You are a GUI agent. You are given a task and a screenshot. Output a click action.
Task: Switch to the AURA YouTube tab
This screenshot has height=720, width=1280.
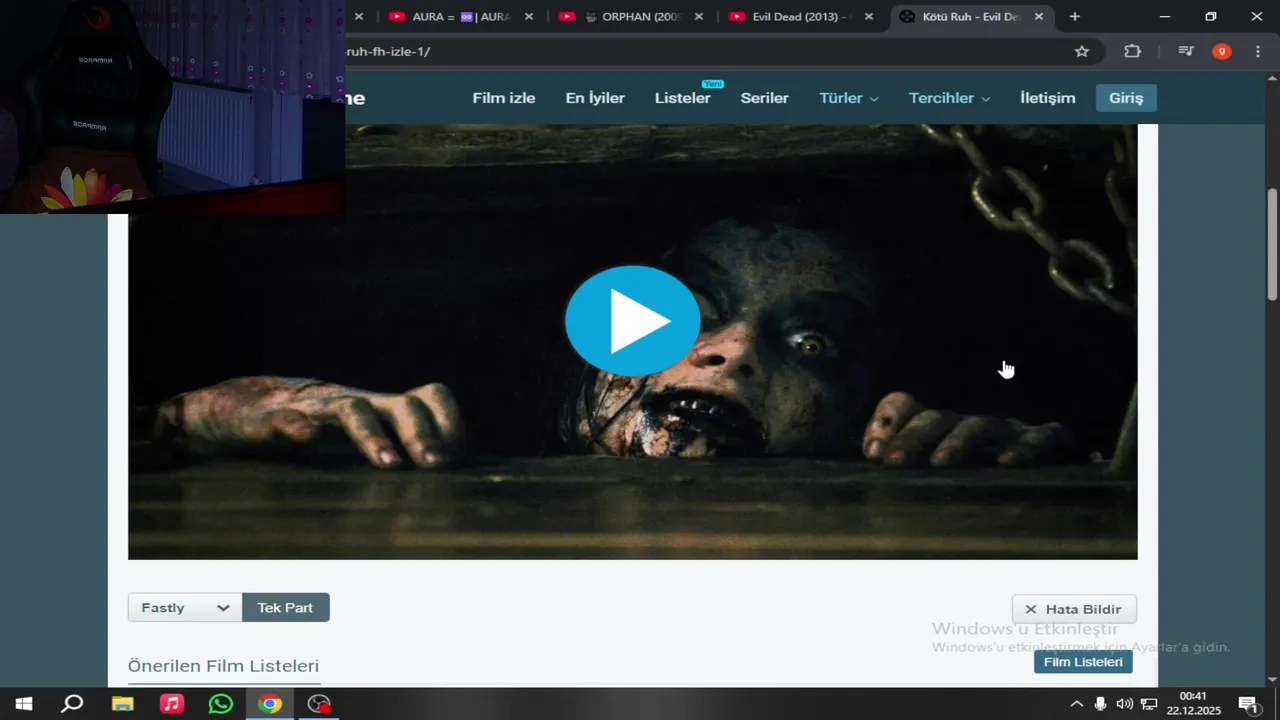(460, 17)
